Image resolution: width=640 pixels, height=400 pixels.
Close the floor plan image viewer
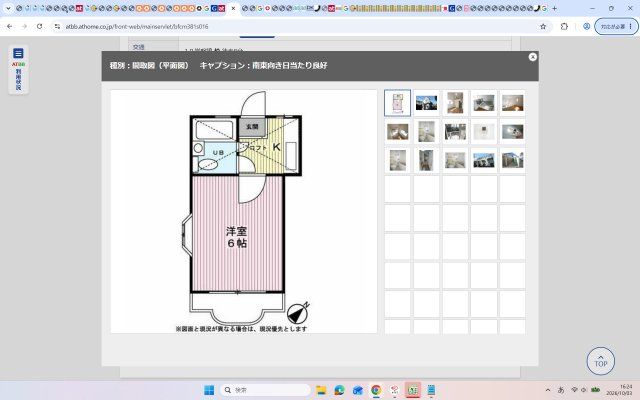tap(532, 57)
